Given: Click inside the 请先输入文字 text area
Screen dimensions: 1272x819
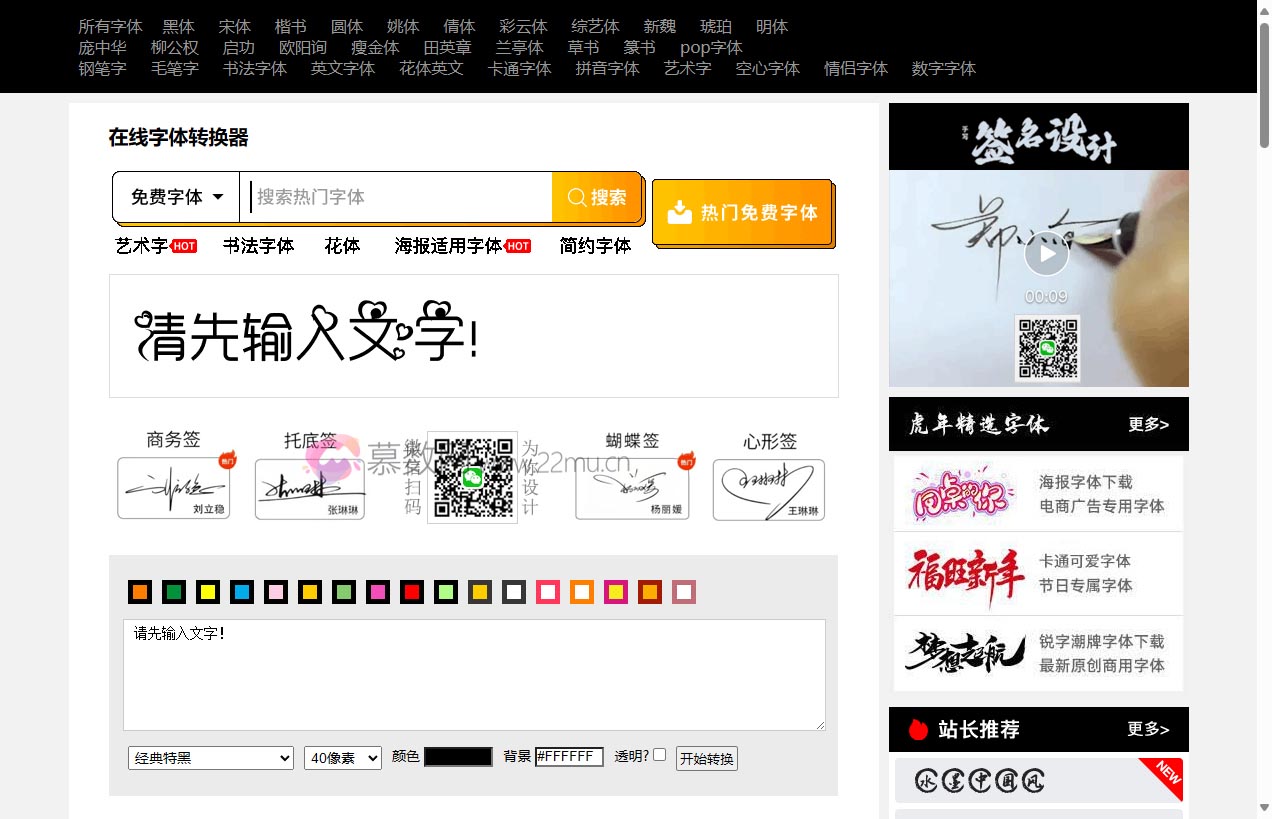Looking at the screenshot, I should point(474,674).
